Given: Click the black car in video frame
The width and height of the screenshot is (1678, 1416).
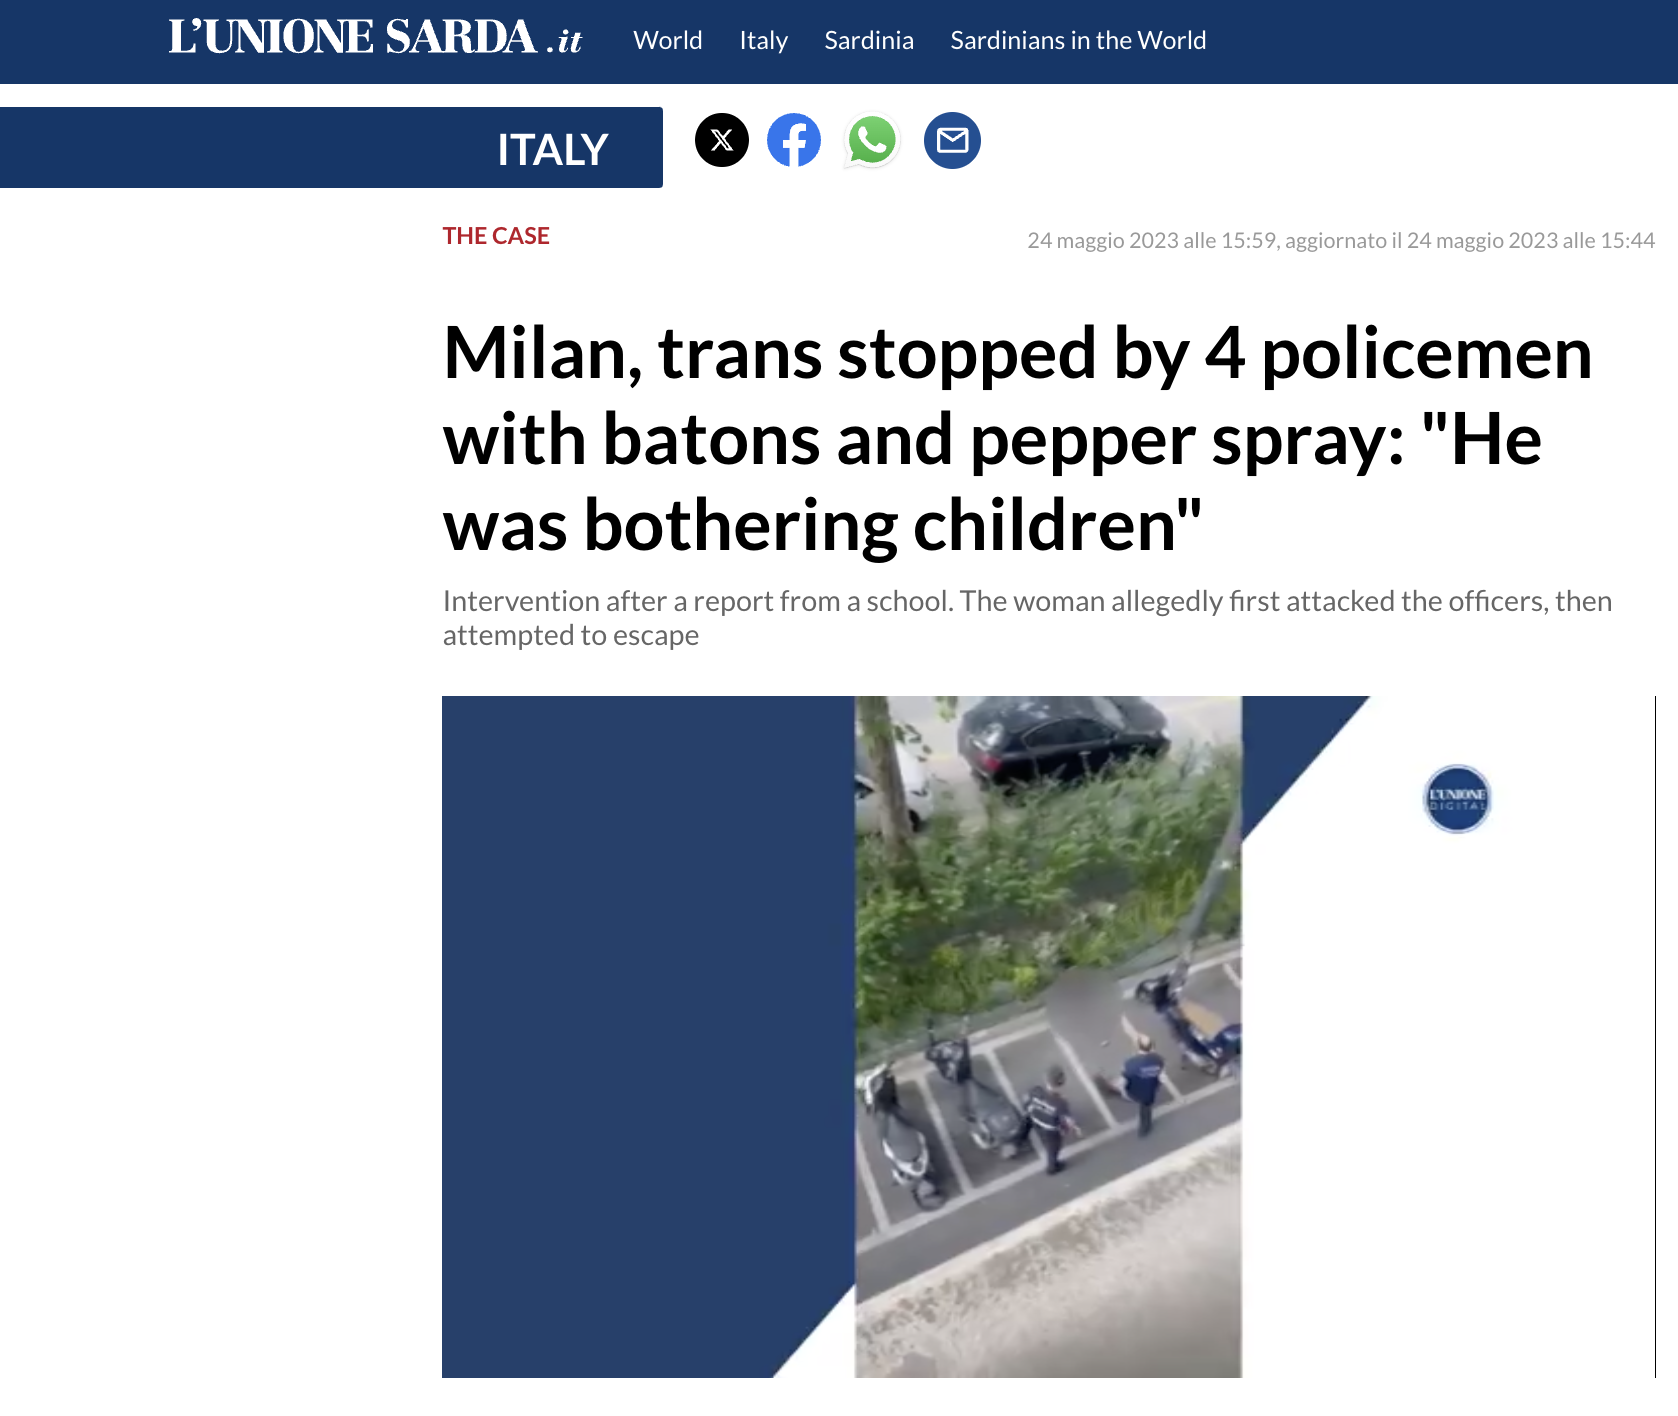Looking at the screenshot, I should [x=1062, y=741].
